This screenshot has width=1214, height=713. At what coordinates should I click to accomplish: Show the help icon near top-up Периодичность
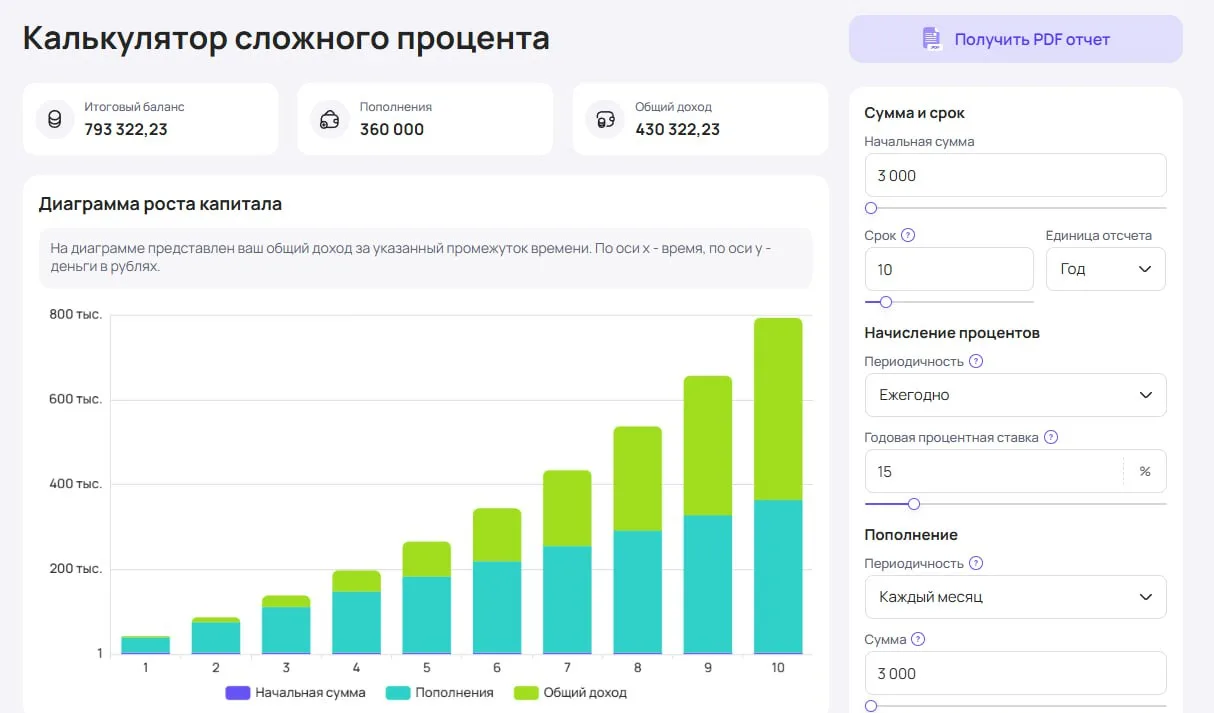[976, 563]
